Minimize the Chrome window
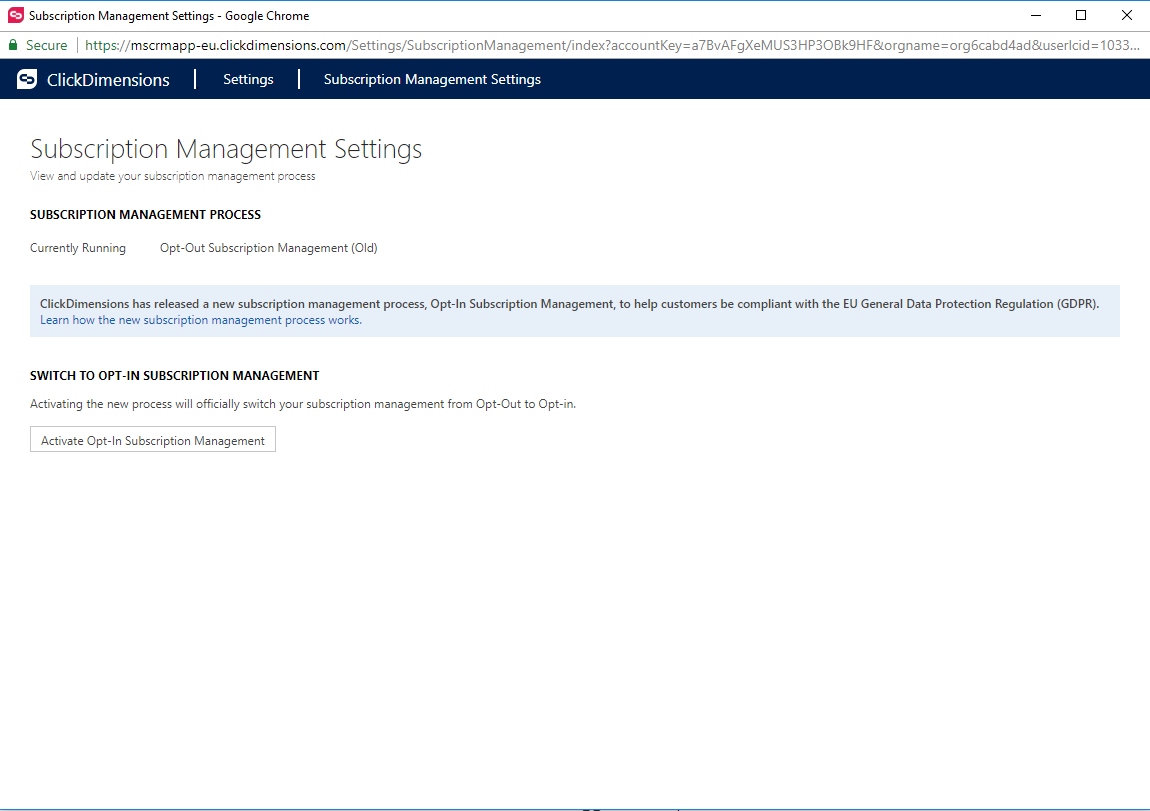Image resolution: width=1150 pixels, height=811 pixels. [x=1036, y=15]
